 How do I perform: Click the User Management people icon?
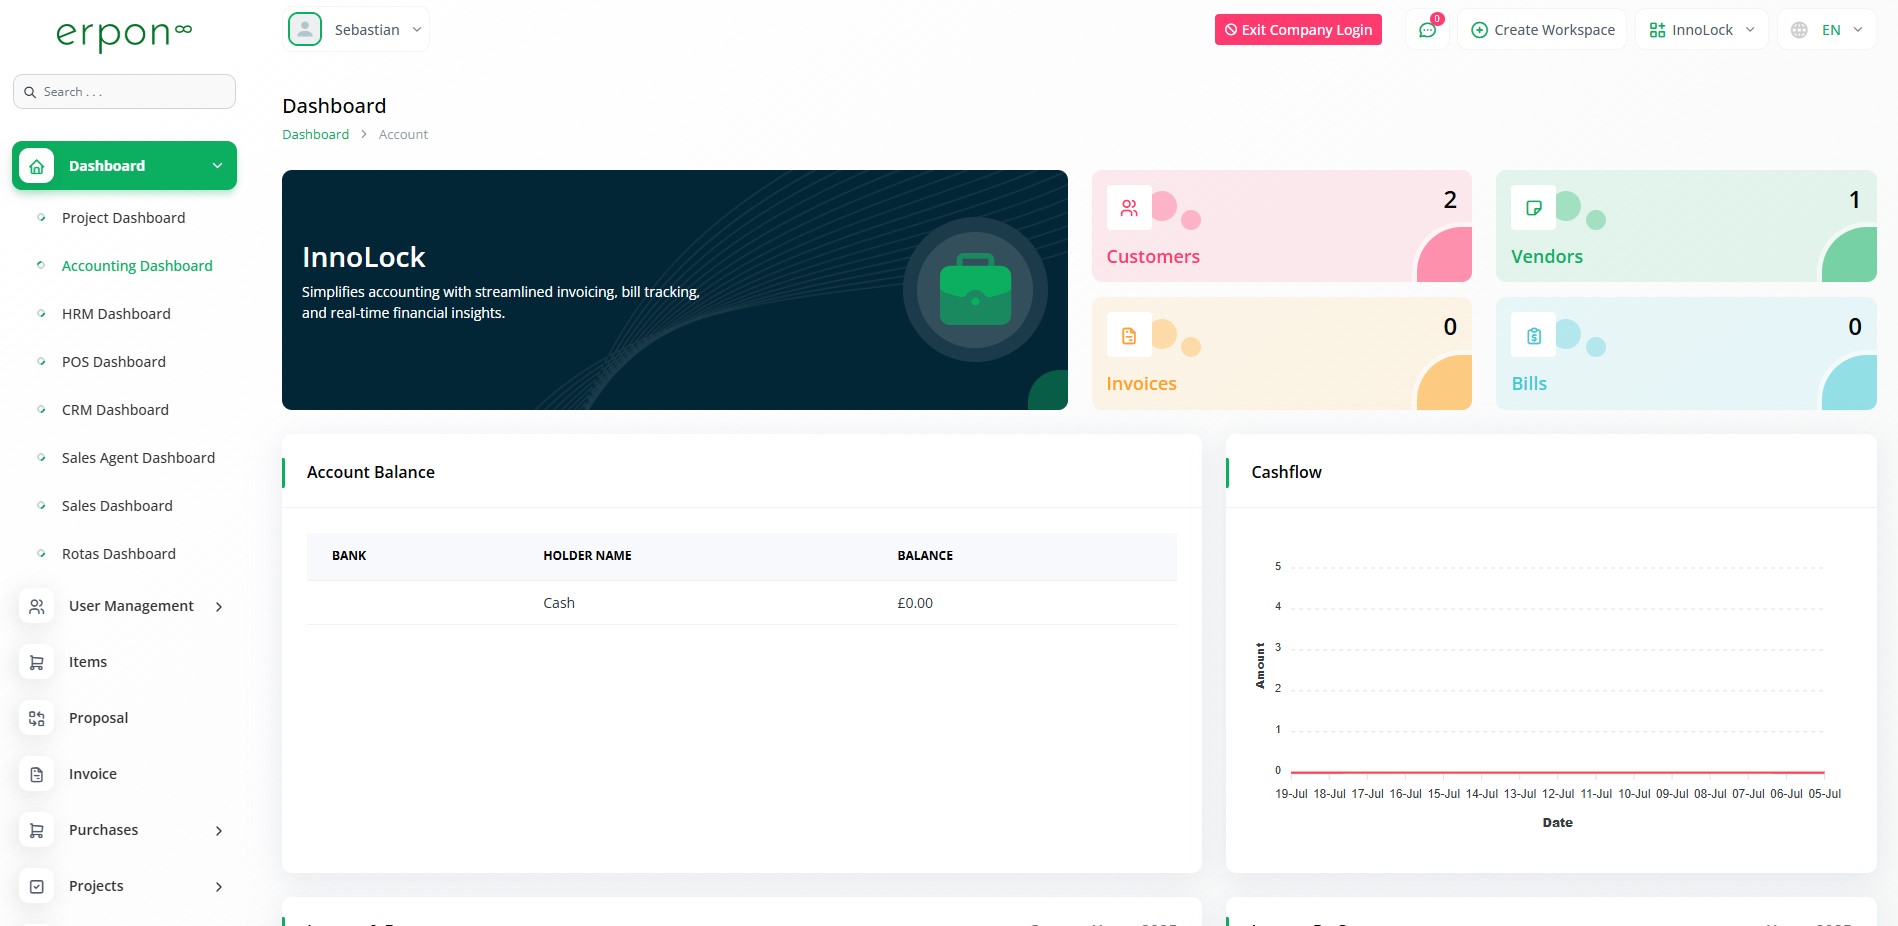(x=37, y=606)
